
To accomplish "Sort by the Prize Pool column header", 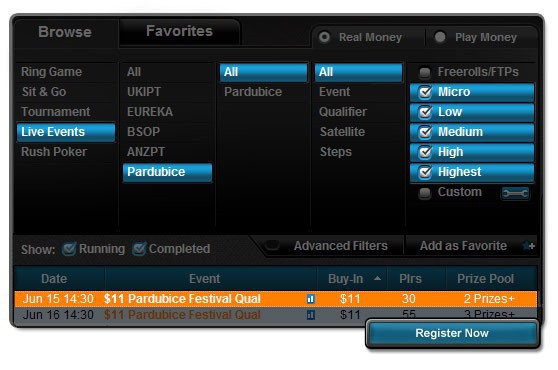I will click(x=491, y=279).
